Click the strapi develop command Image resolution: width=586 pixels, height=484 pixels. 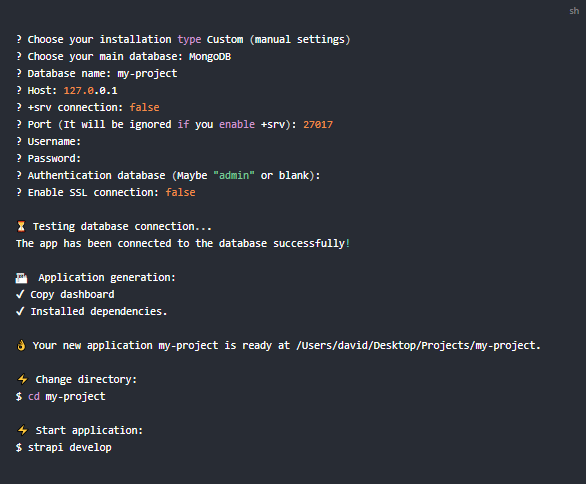pyautogui.click(x=70, y=447)
